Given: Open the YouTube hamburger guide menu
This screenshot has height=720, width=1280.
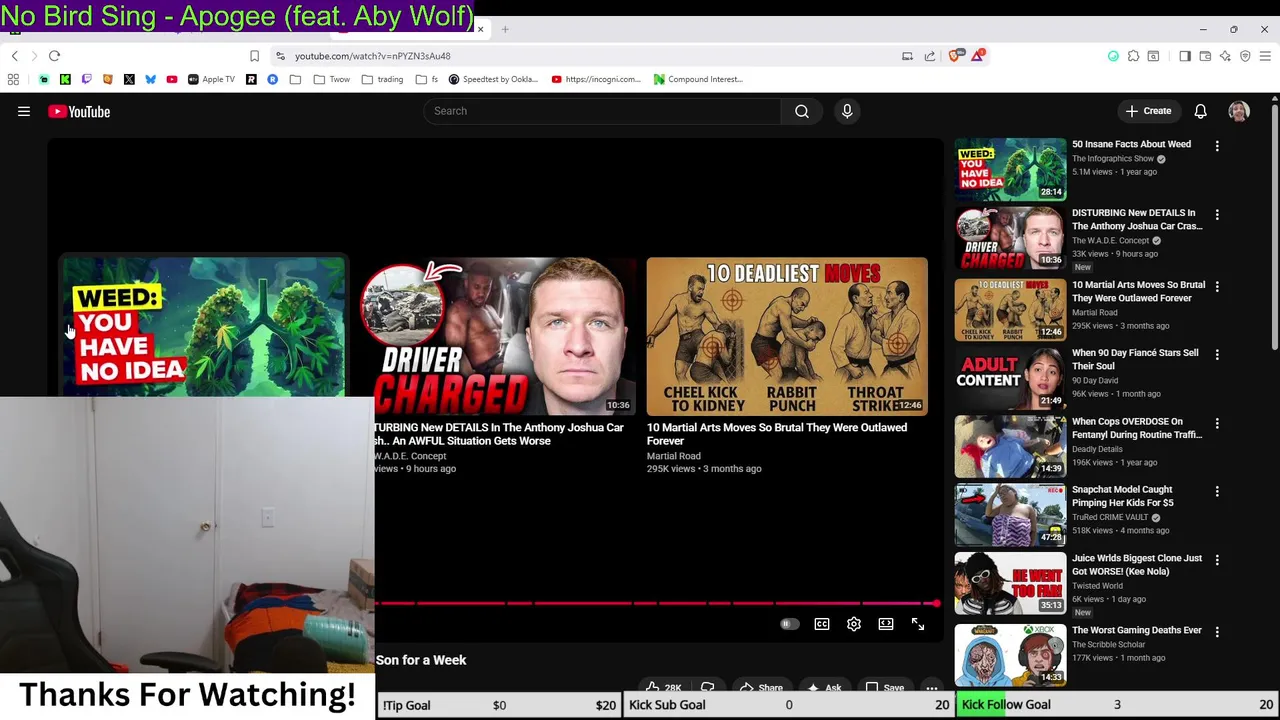Looking at the screenshot, I should point(24,112).
